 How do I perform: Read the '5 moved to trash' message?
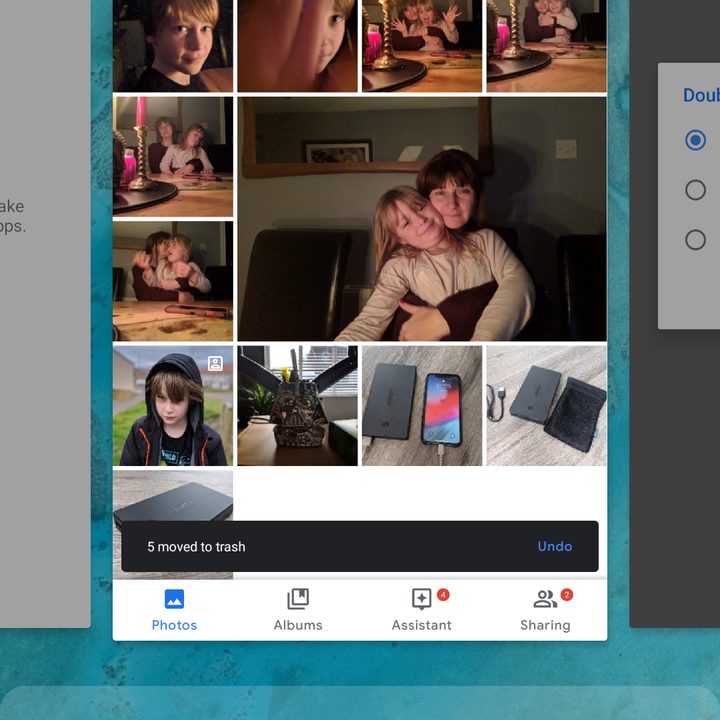pos(196,546)
